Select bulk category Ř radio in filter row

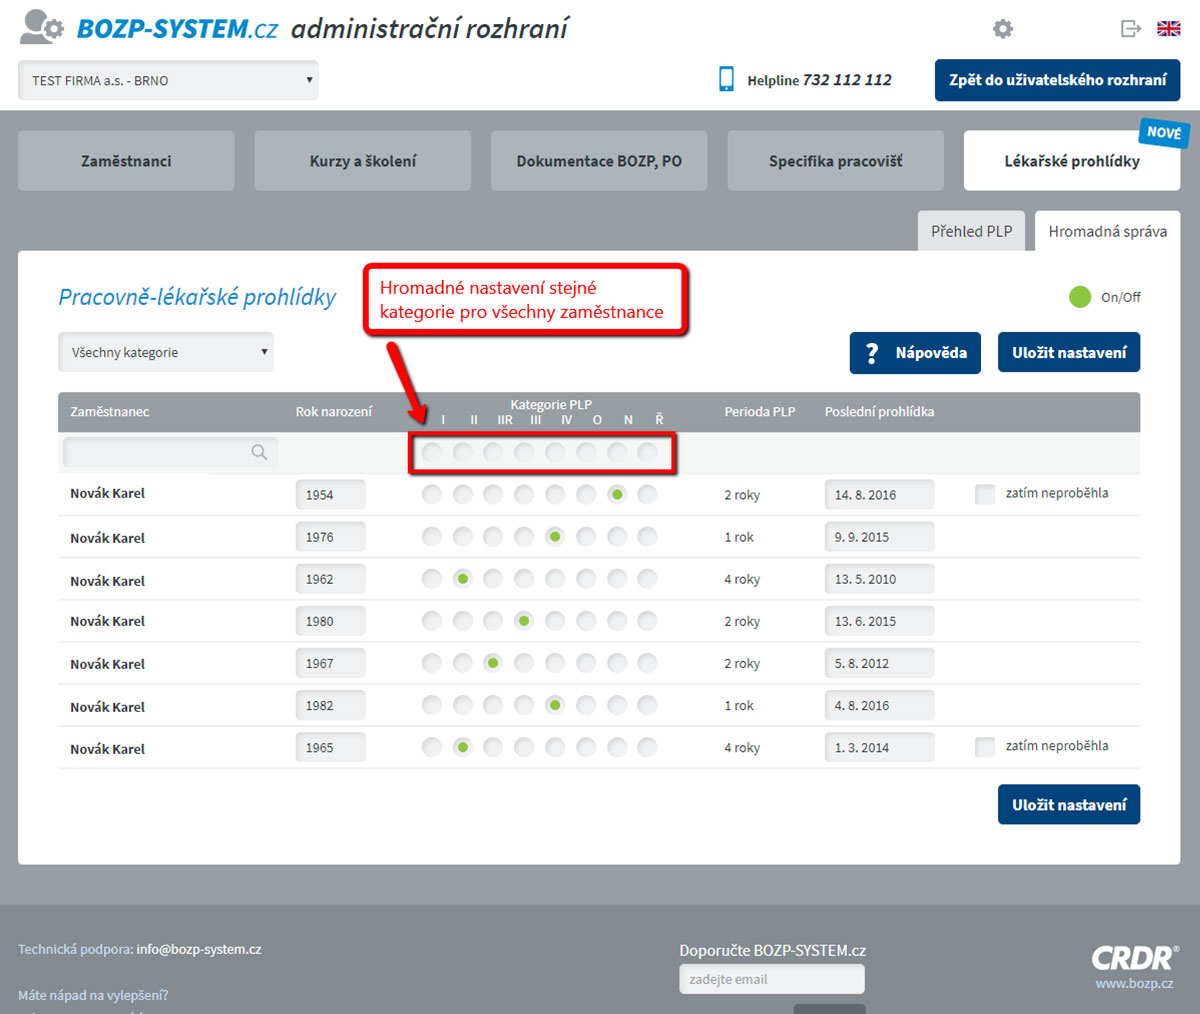[647, 453]
